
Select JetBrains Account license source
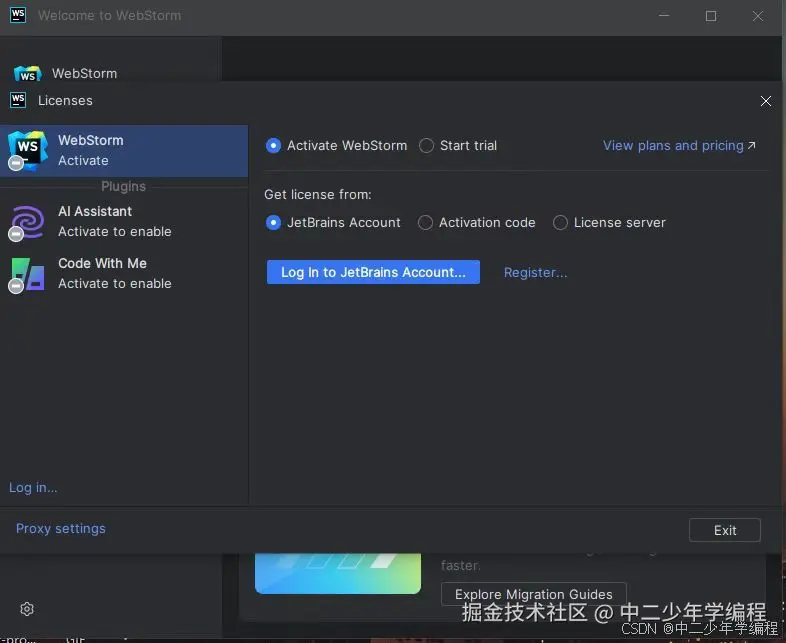click(333, 223)
